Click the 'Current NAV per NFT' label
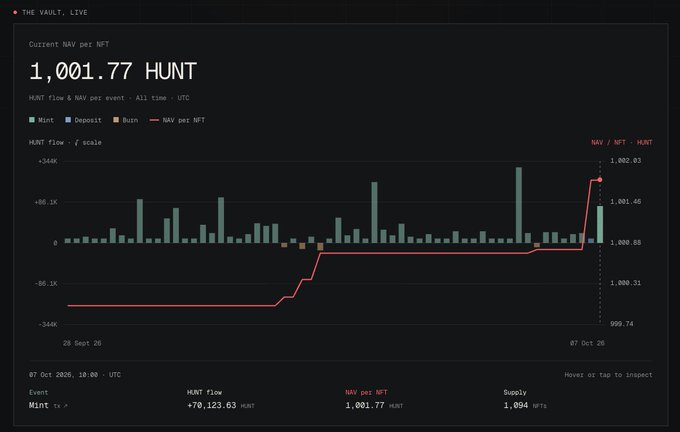The image size is (680, 432). point(69,44)
